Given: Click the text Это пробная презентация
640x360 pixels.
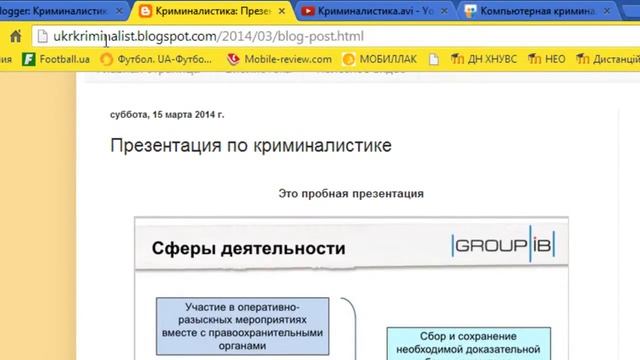Looking at the screenshot, I should point(351,193).
